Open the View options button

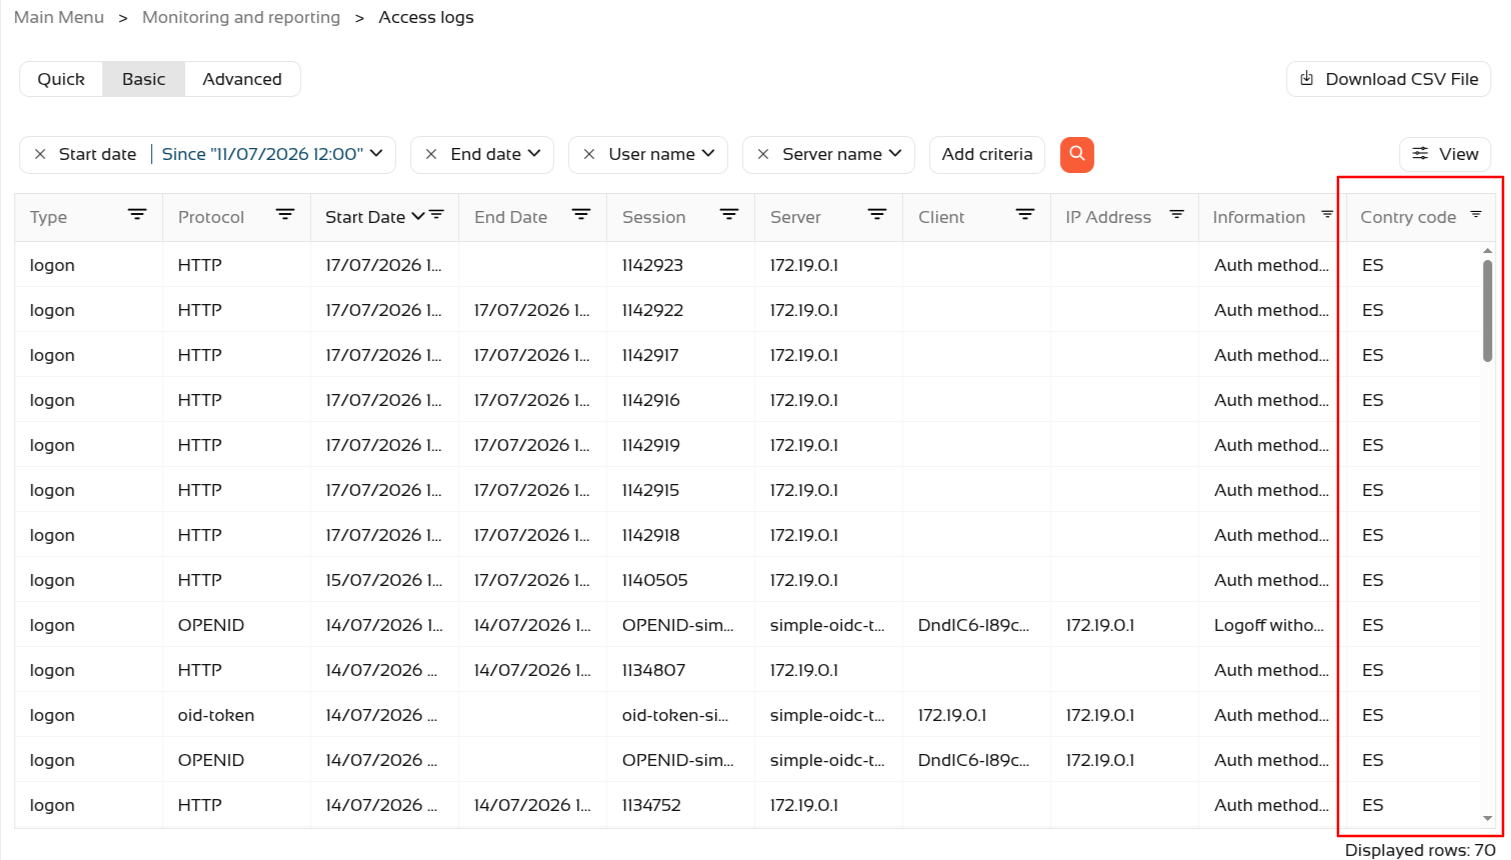click(1445, 154)
